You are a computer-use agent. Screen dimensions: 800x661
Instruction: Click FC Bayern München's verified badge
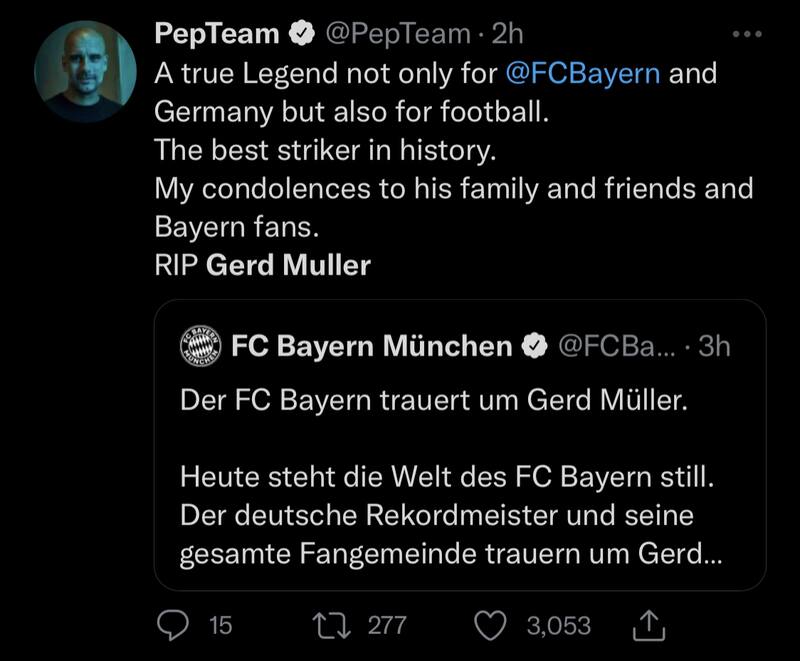534,346
